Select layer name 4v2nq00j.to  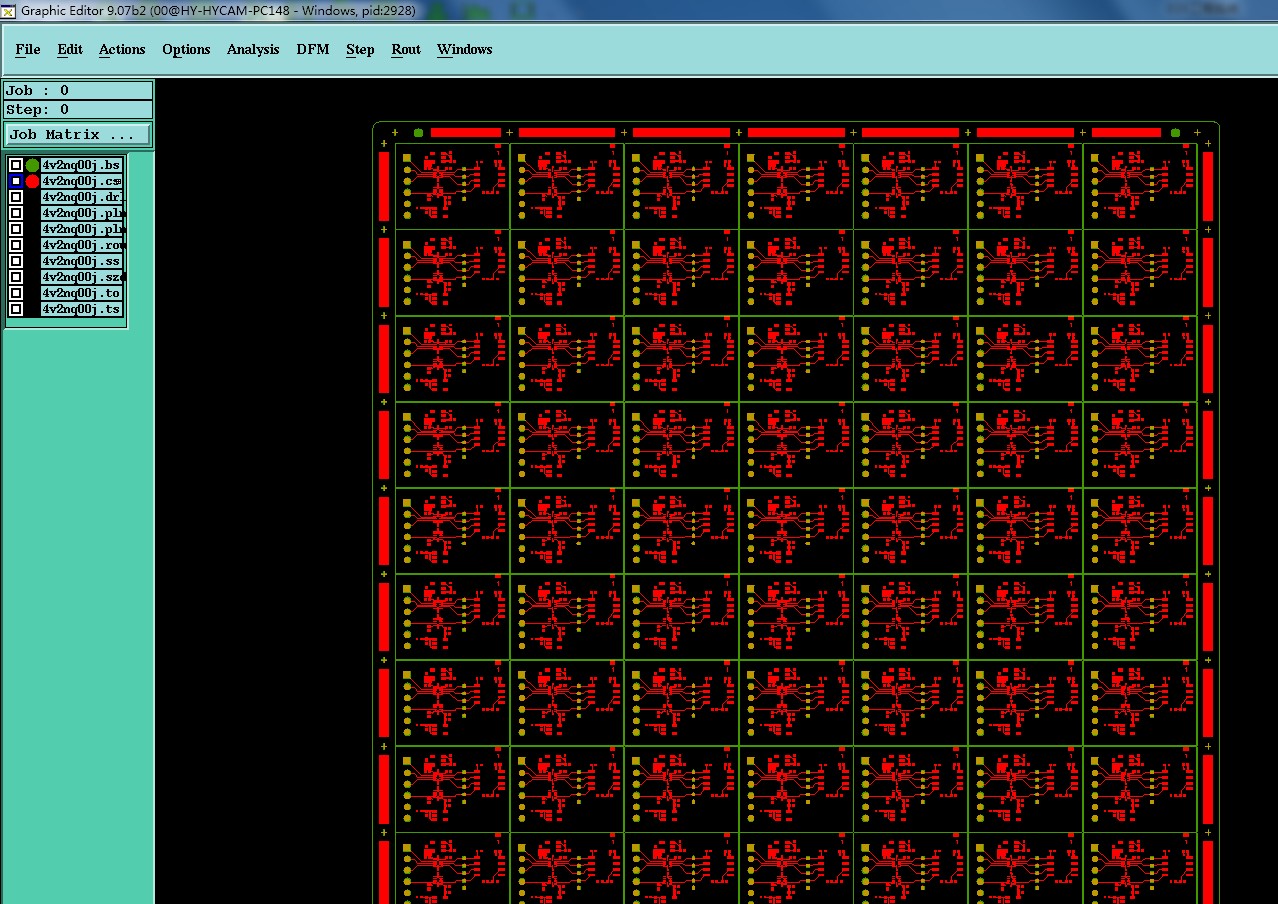(x=81, y=293)
